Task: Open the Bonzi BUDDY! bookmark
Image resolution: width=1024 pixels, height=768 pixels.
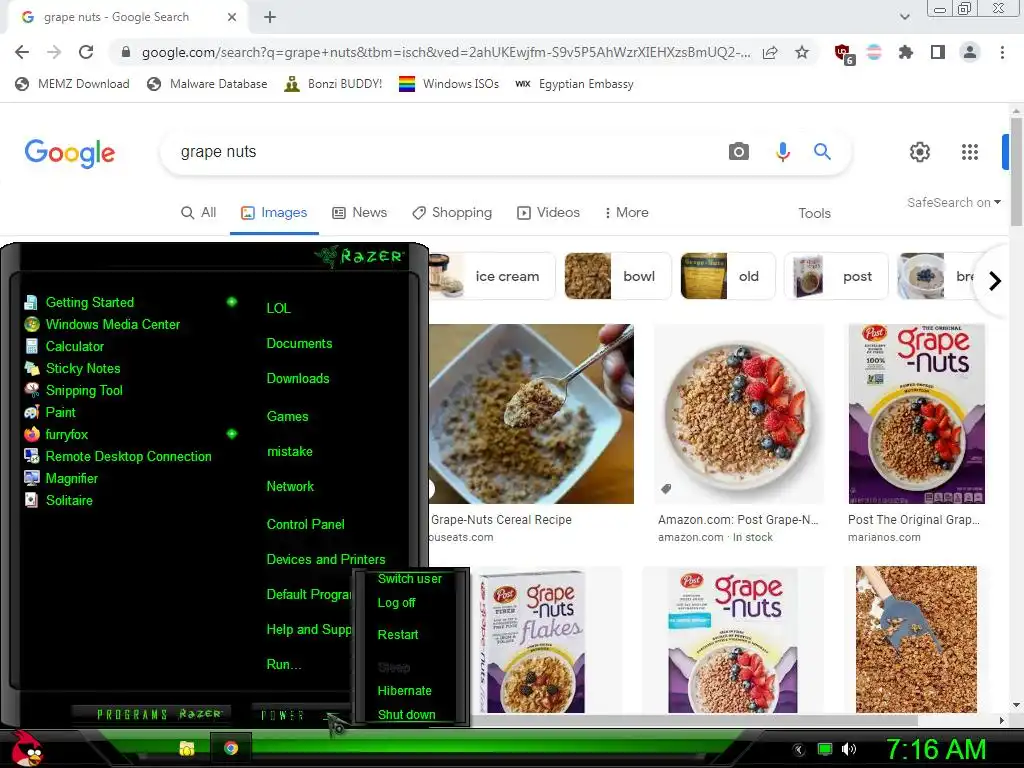Action: (333, 84)
